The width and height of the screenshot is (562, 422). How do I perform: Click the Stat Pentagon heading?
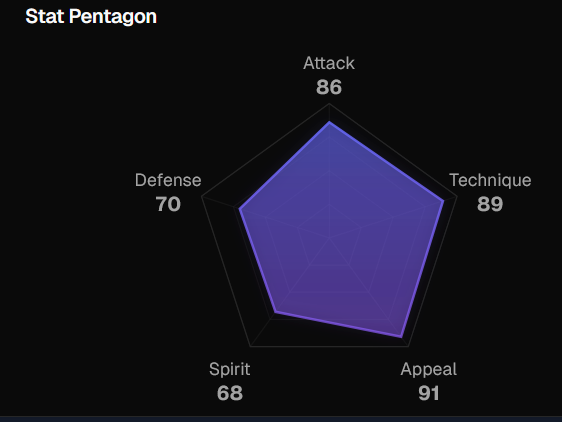tap(91, 17)
